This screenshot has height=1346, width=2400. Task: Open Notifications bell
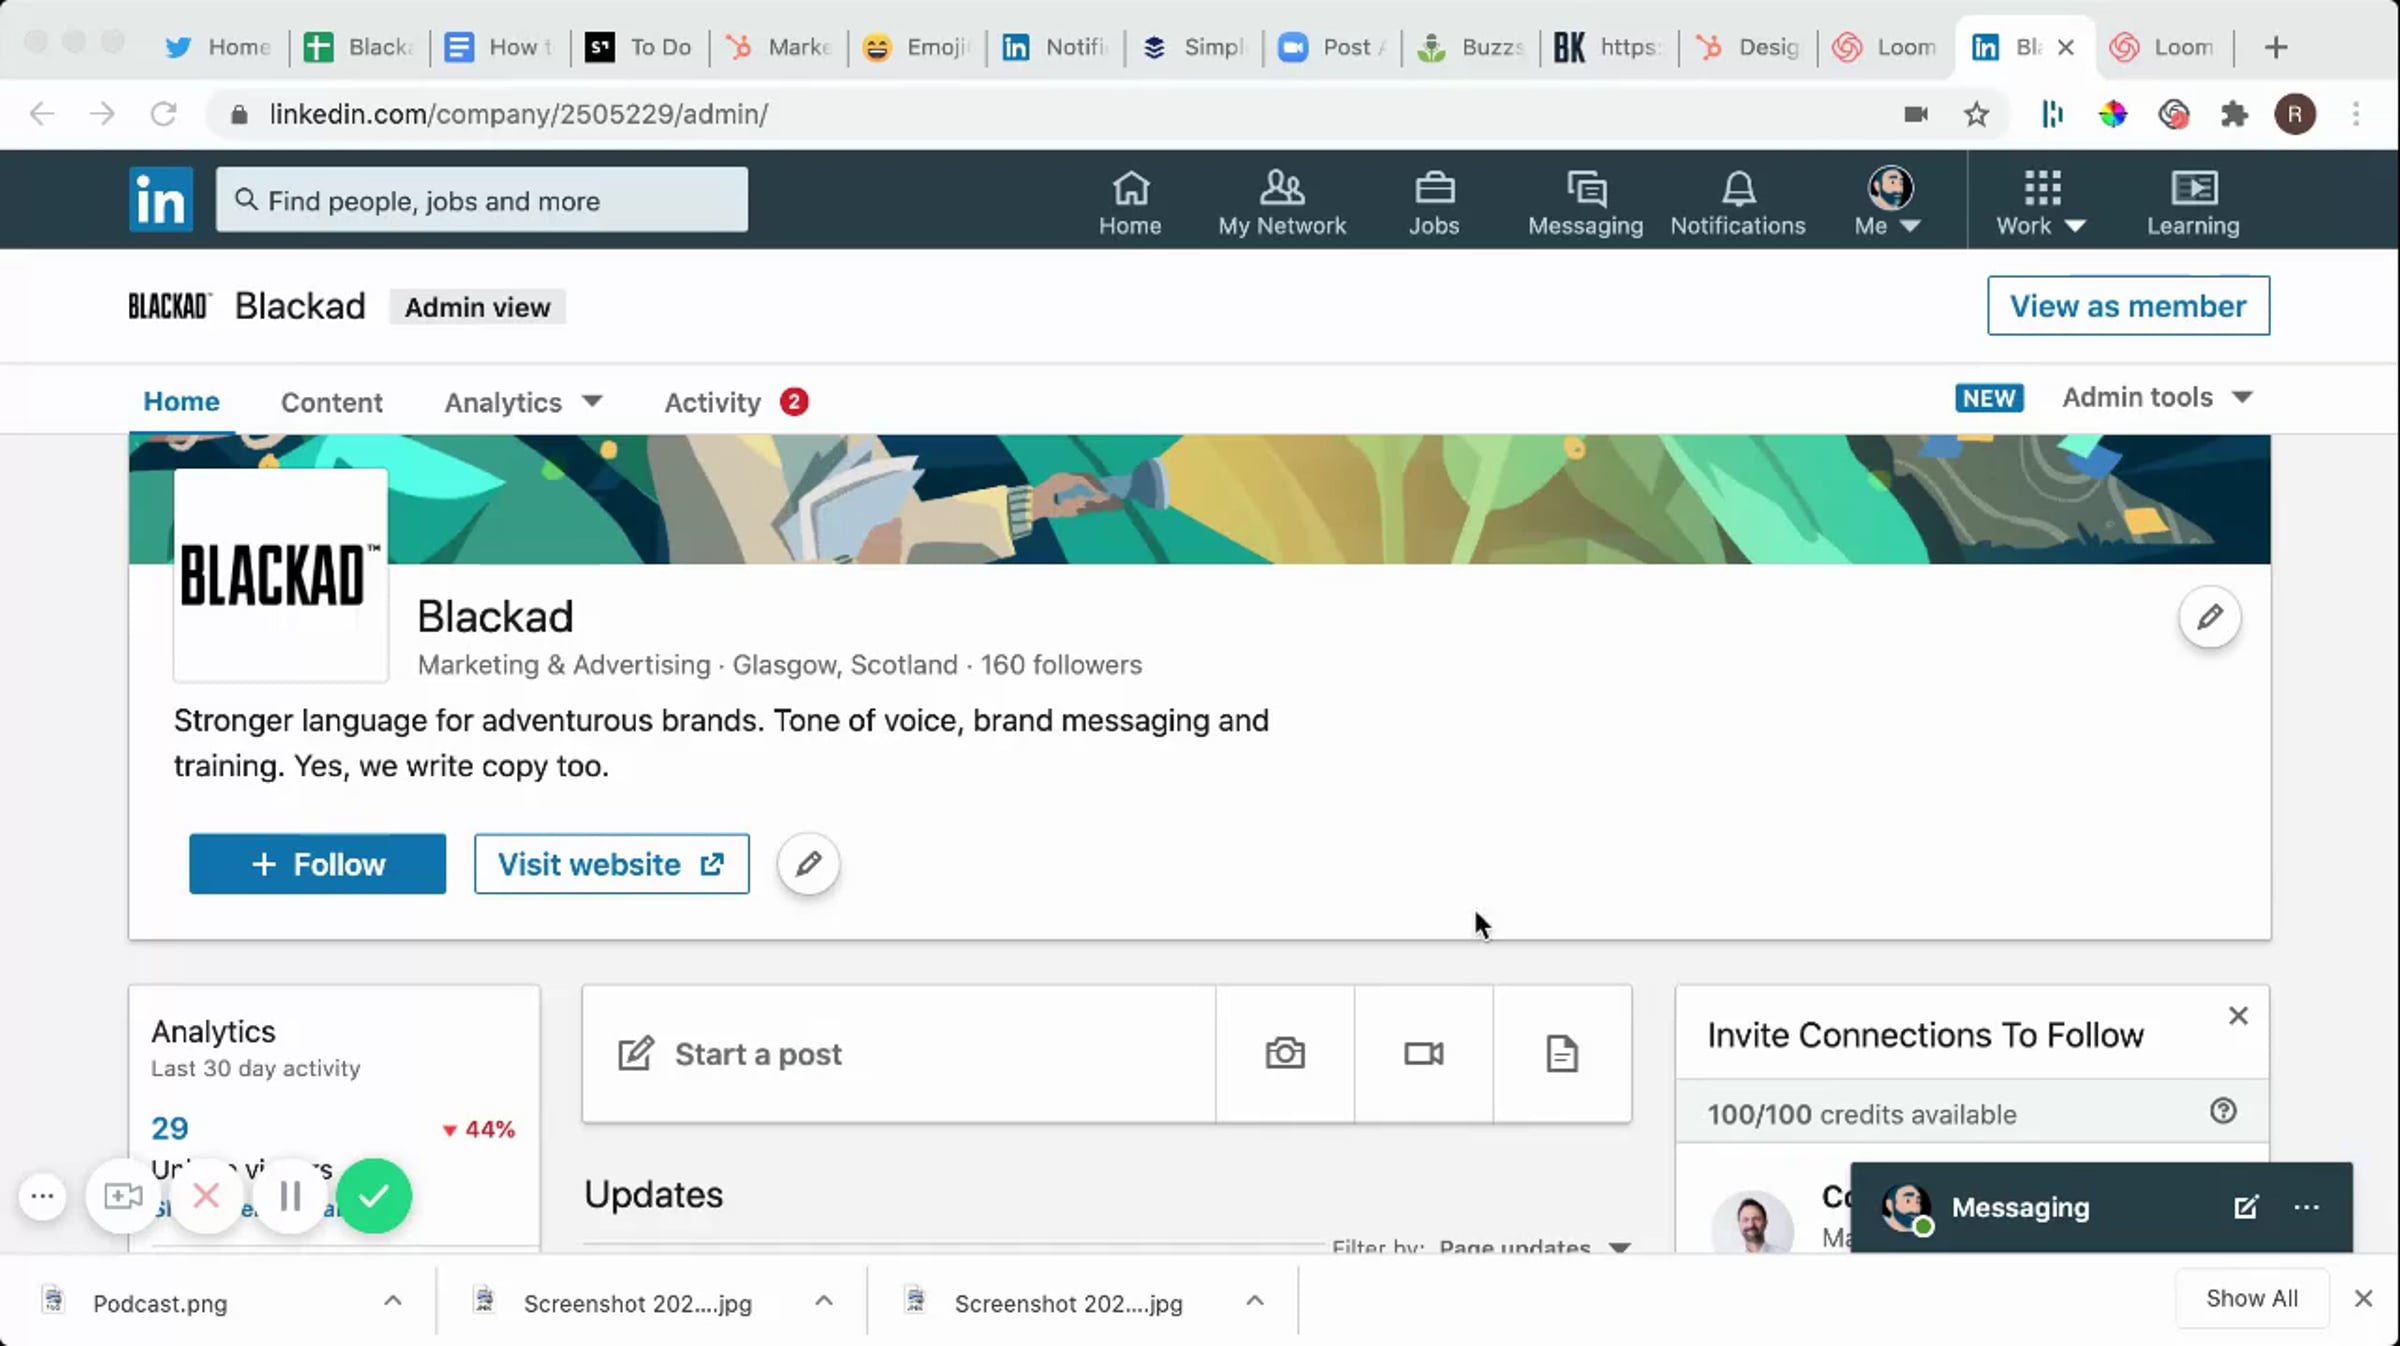[1738, 203]
